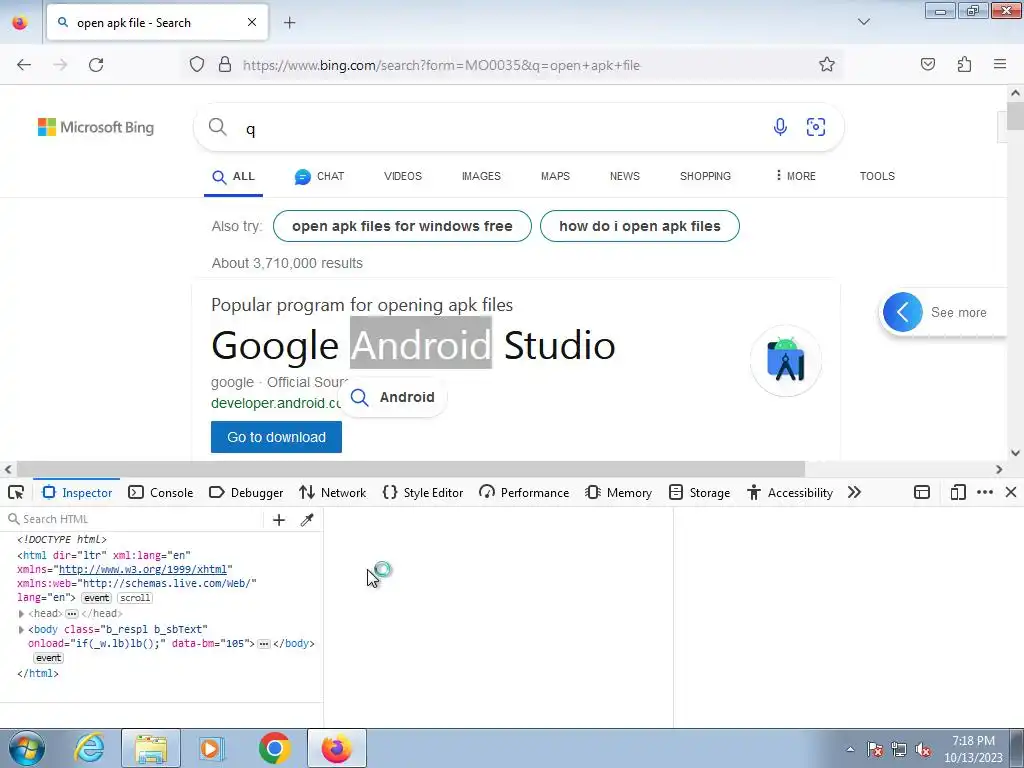This screenshot has width=1024, height=768.
Task: Click 'open apk files for windows free' suggestion
Action: tap(402, 226)
